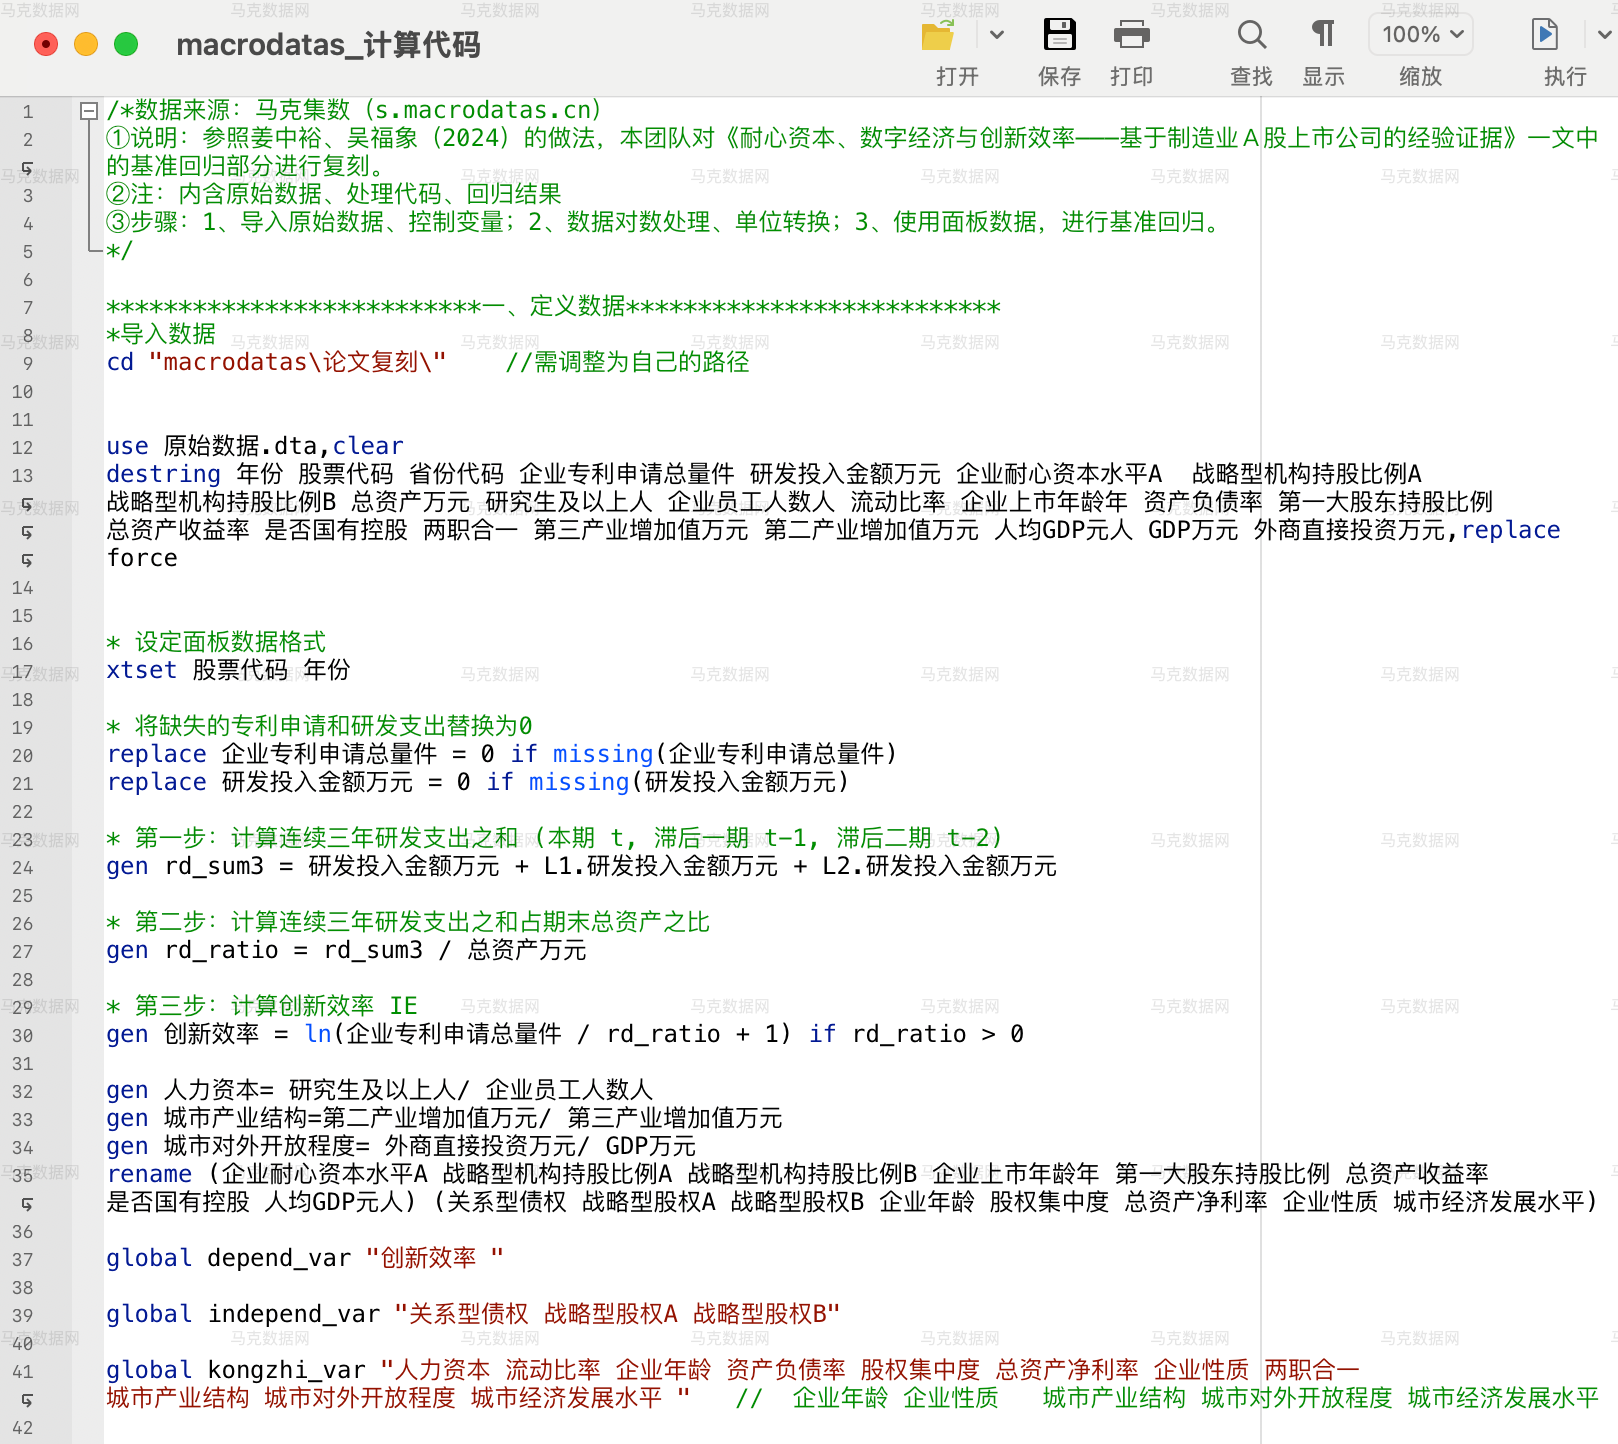The height and width of the screenshot is (1444, 1618).
Task: Click the comment '* 设定面板数据格式'
Action: 216,642
